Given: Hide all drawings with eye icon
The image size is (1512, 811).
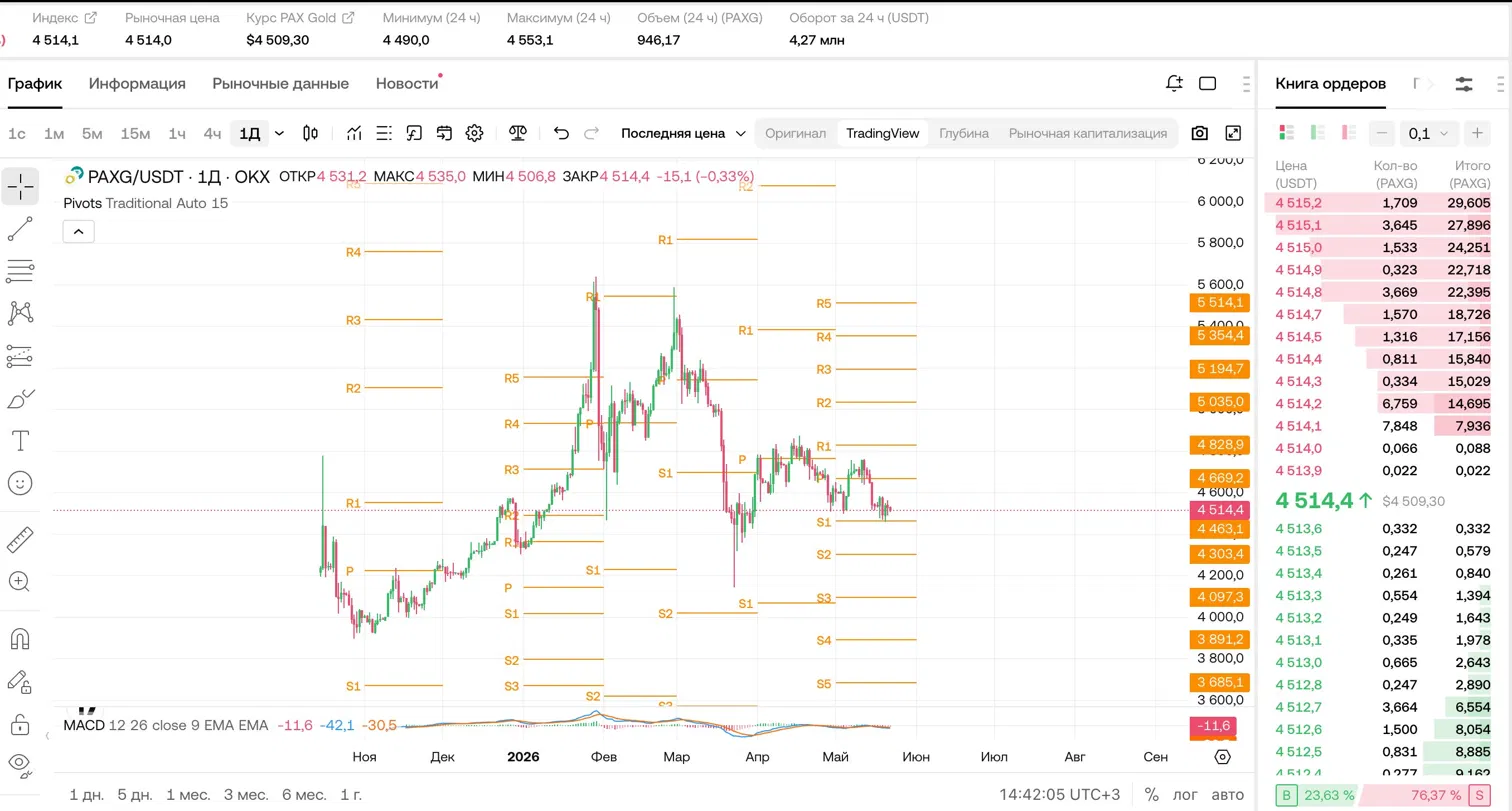Looking at the screenshot, I should (x=20, y=764).
